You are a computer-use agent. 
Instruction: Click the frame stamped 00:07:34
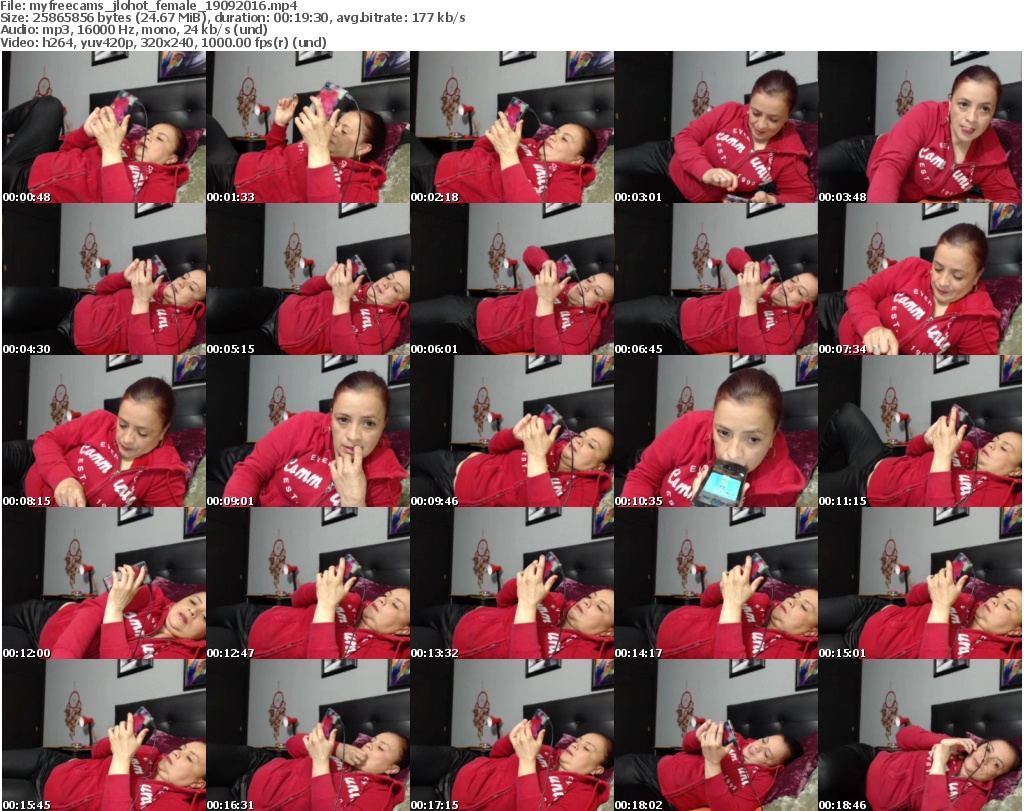click(920, 279)
